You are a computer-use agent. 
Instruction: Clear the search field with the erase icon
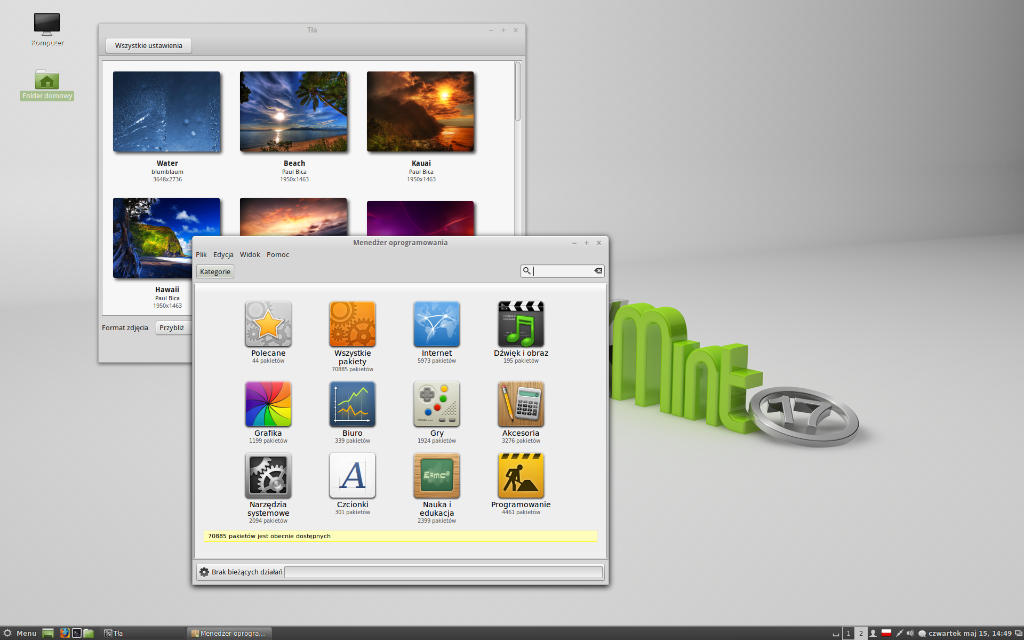pos(598,270)
